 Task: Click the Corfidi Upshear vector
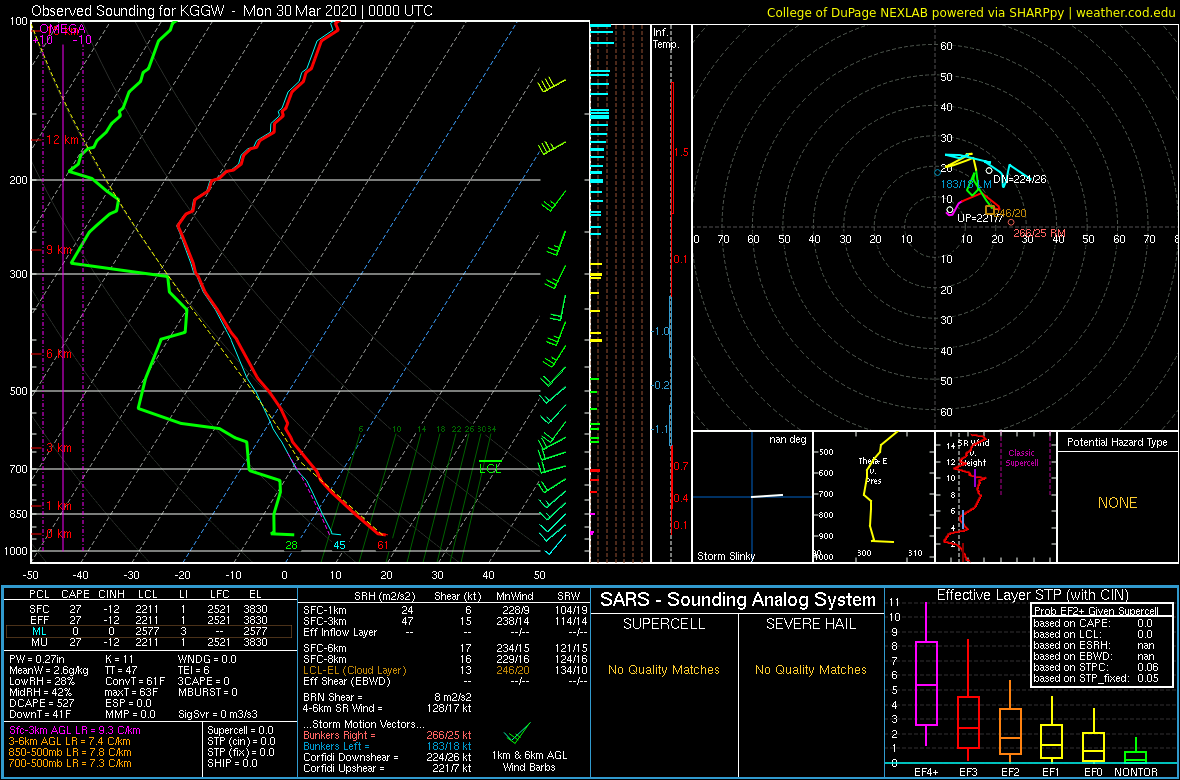388,768
